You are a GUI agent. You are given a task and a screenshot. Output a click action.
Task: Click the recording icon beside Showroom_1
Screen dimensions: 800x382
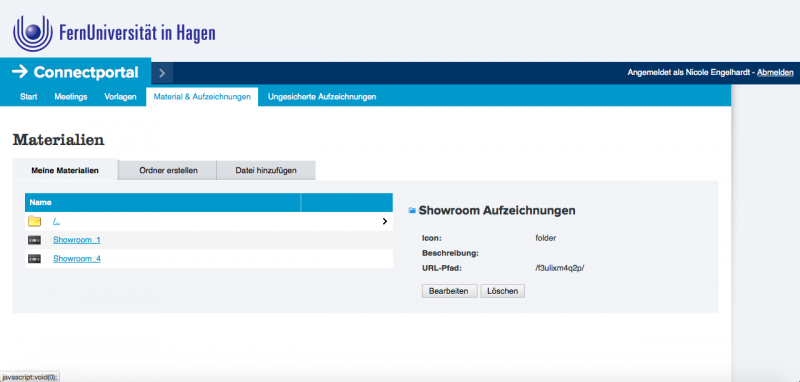[x=34, y=240]
